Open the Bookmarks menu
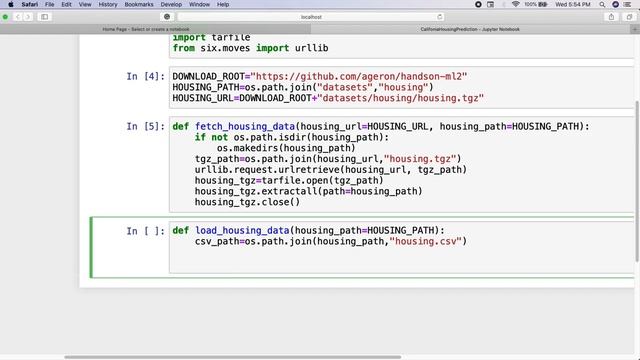The width and height of the screenshot is (640, 360). point(139,4)
